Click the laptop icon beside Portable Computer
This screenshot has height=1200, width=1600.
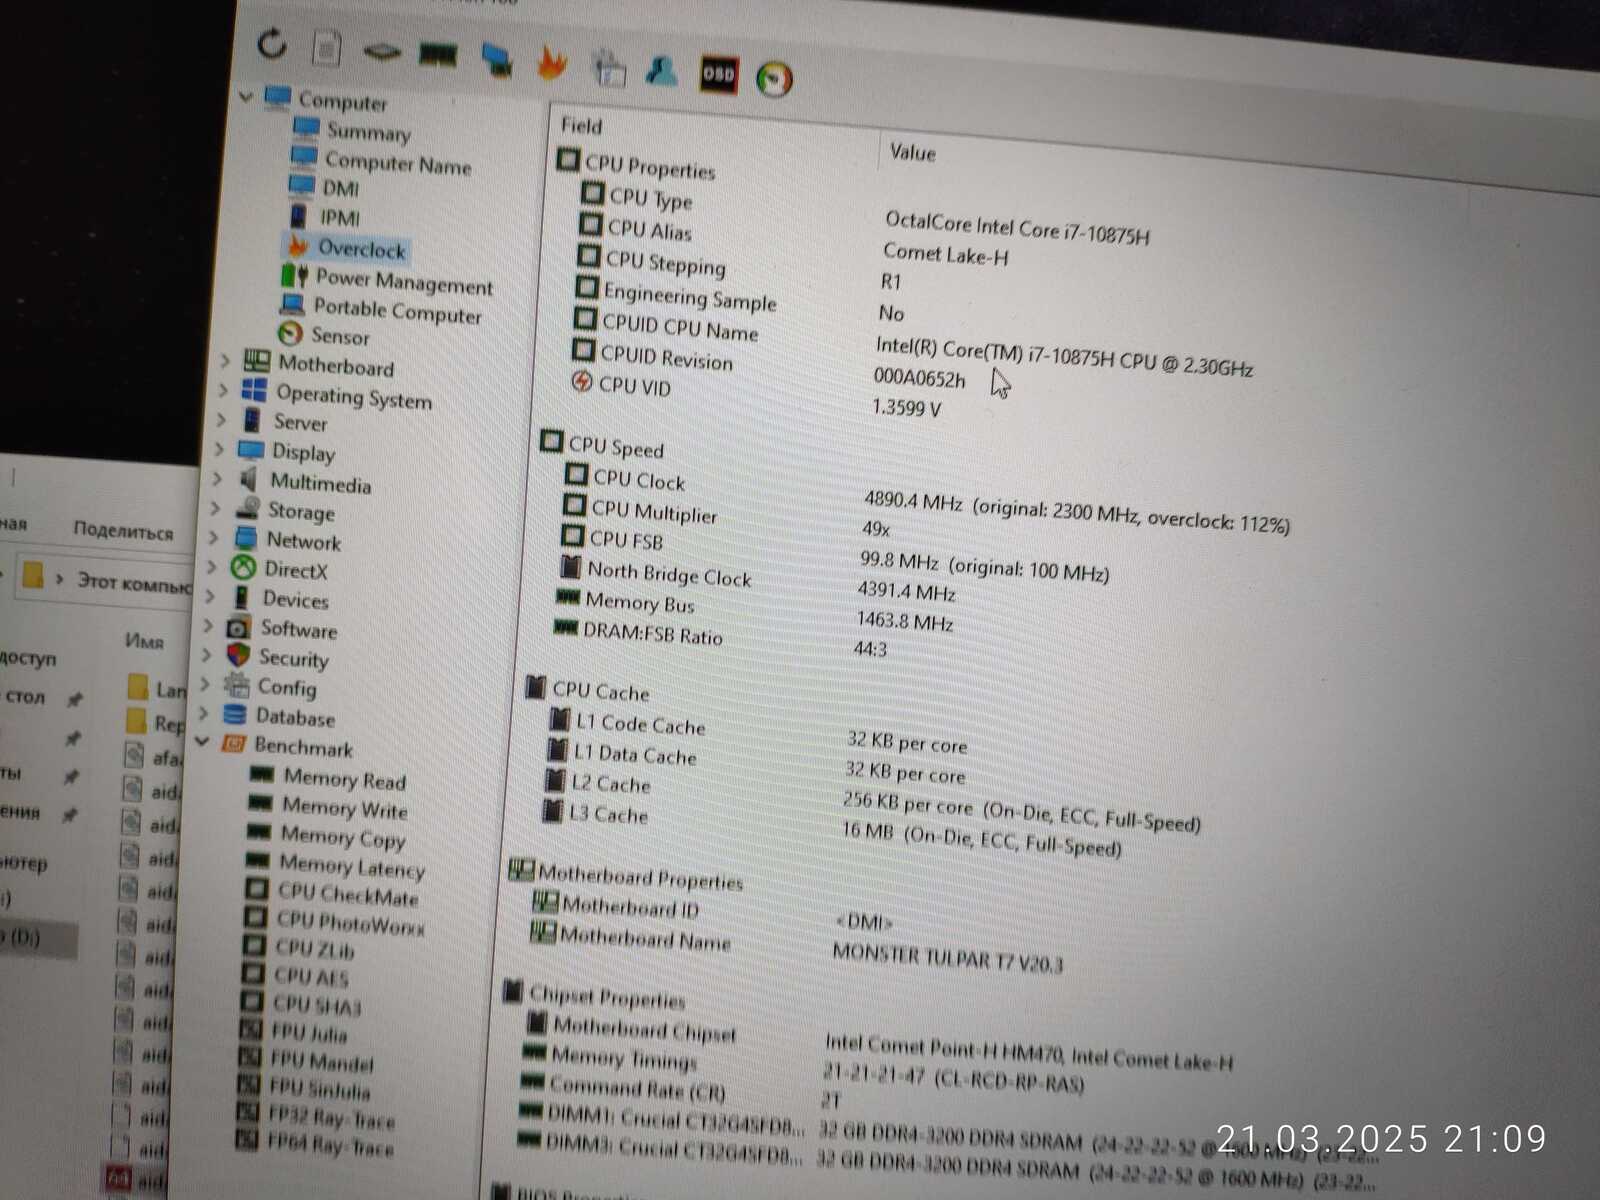(293, 303)
